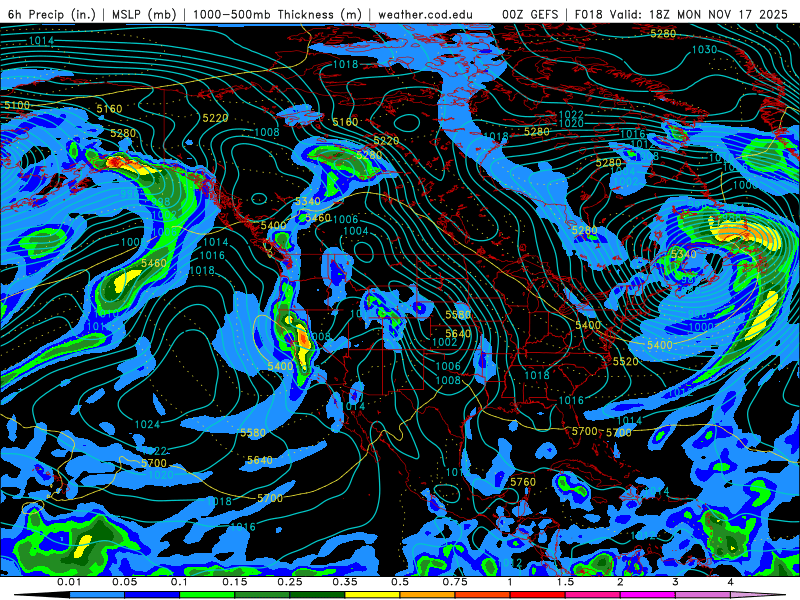Click the "1024" isobar label

point(147,424)
